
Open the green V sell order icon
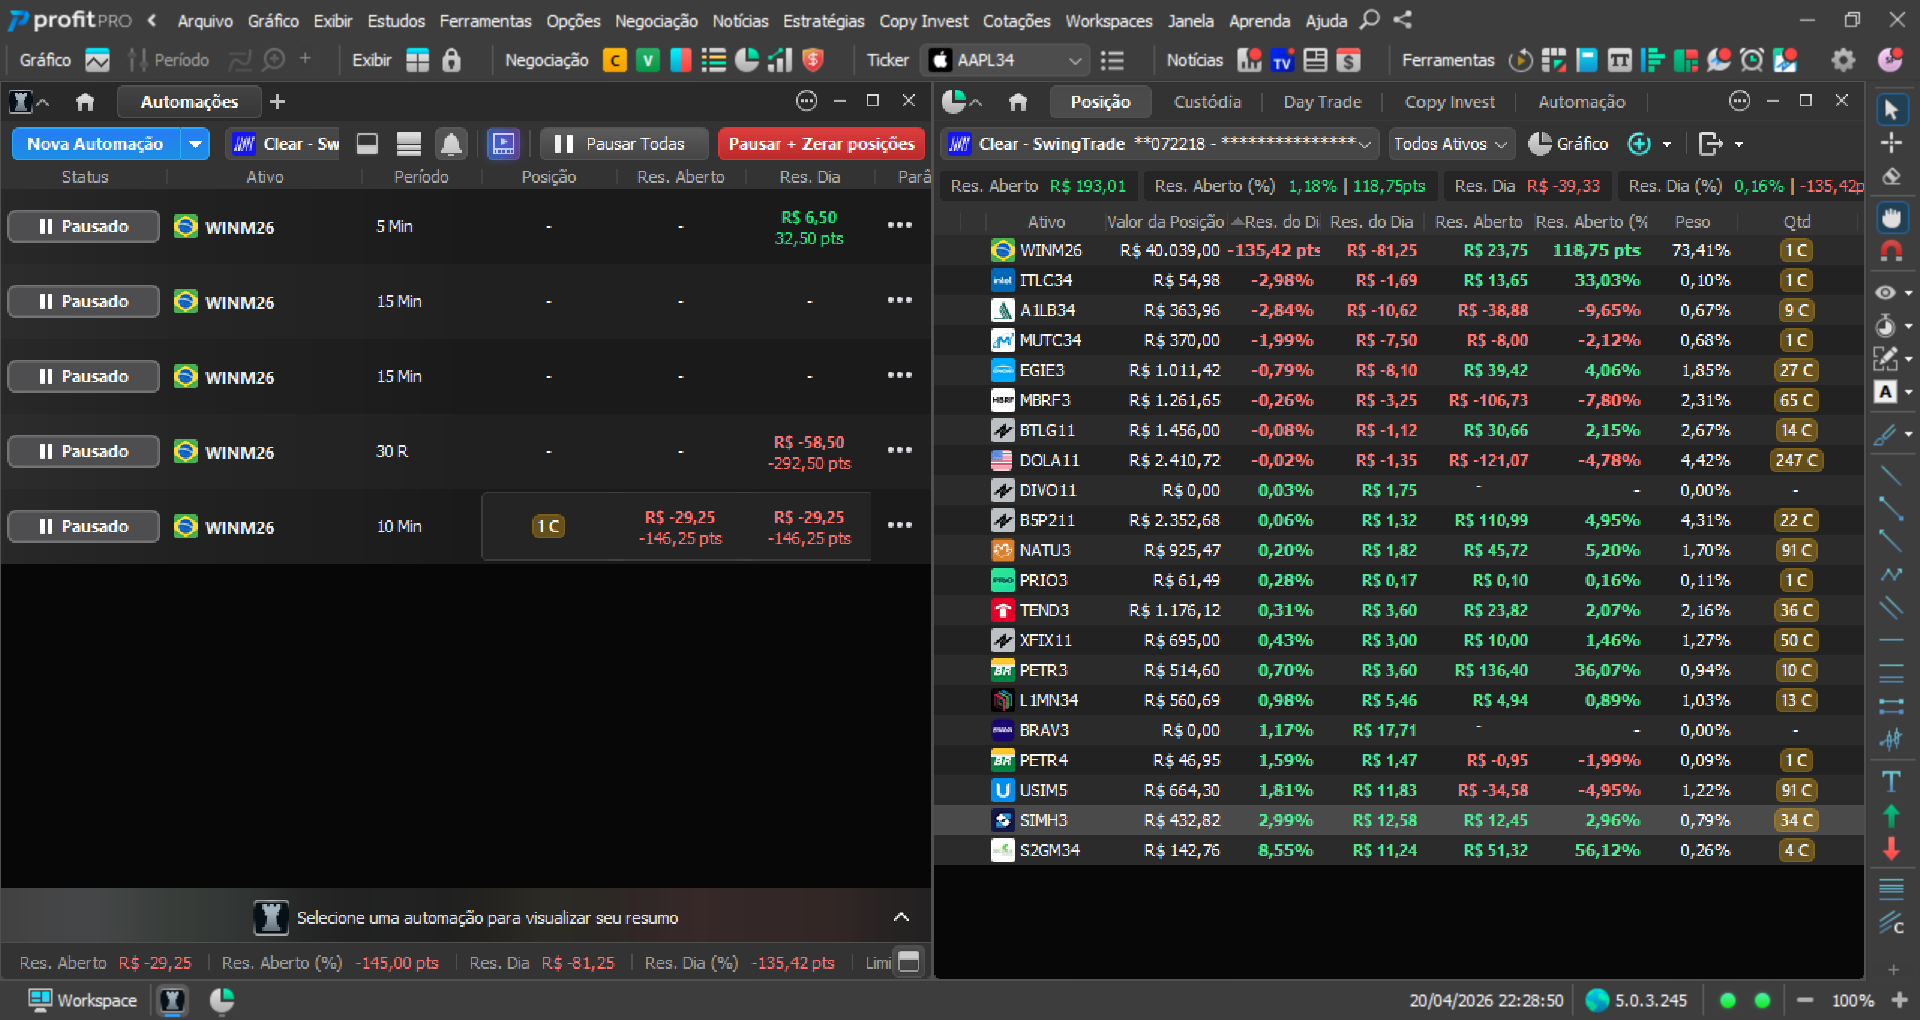pyautogui.click(x=648, y=60)
